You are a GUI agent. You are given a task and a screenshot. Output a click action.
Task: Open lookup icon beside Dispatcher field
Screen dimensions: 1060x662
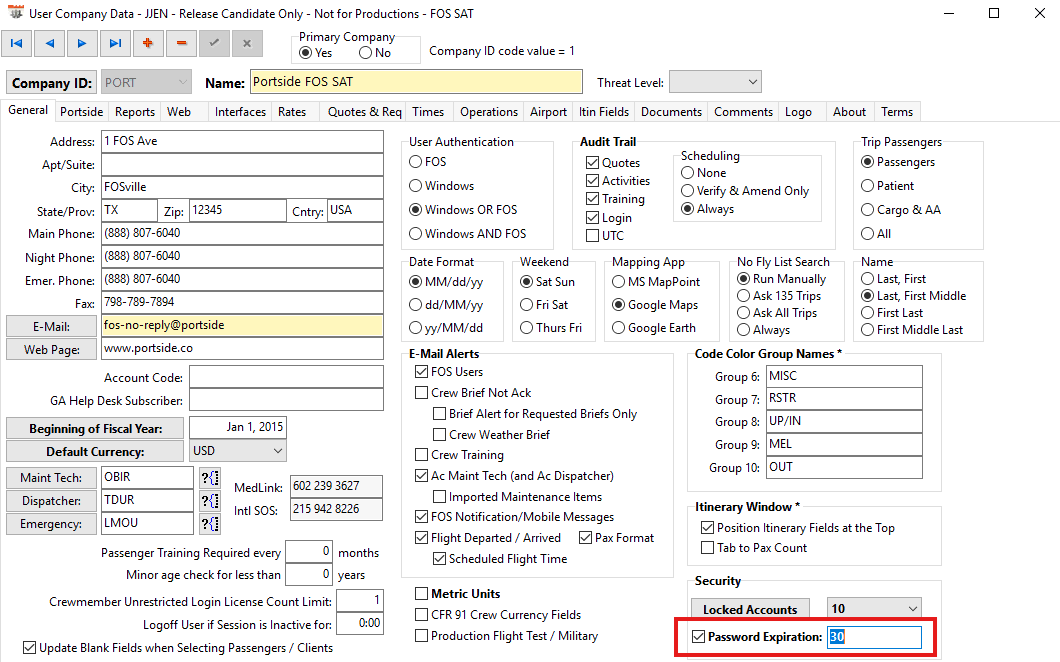click(210, 501)
